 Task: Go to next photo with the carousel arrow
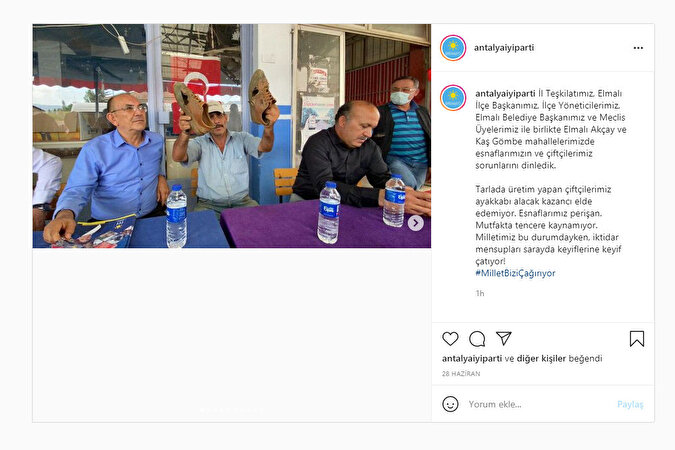[x=415, y=223]
